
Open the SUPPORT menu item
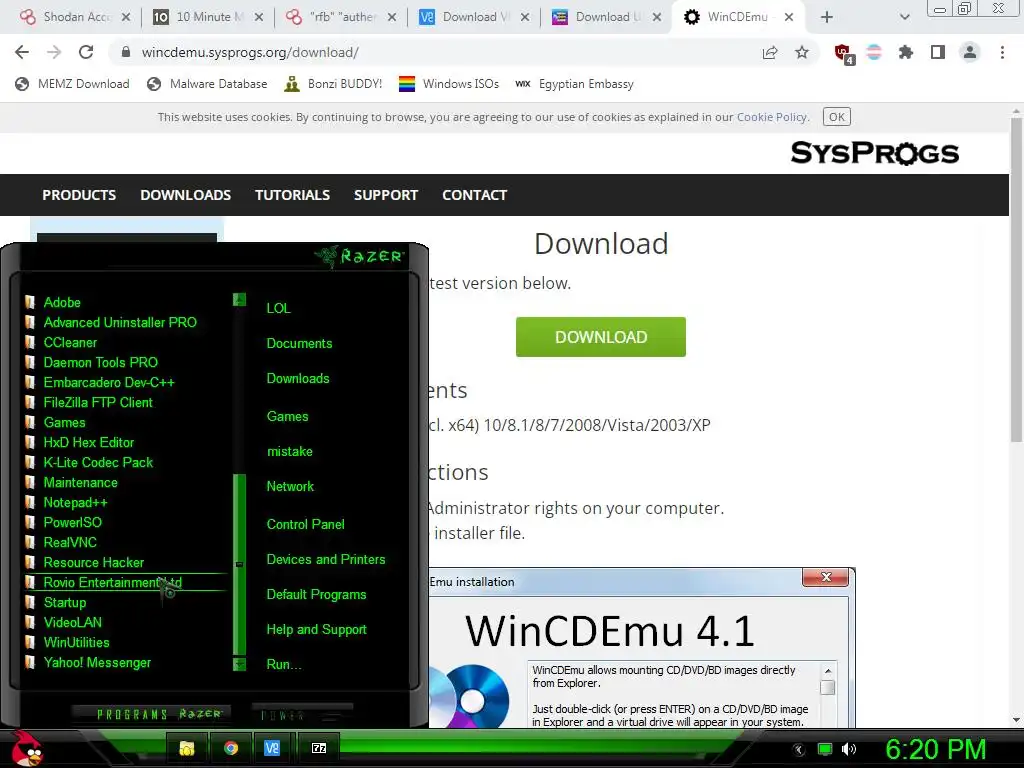[x=386, y=195]
